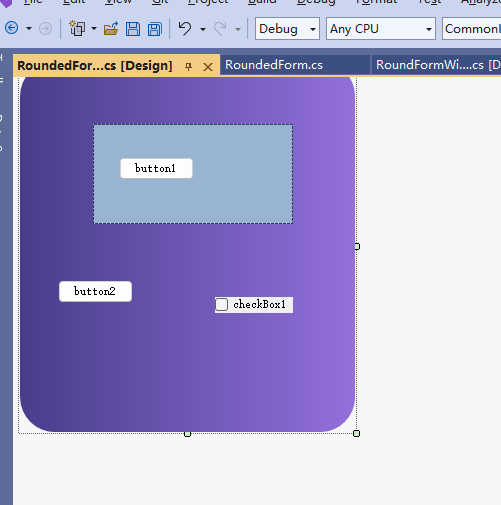Click the New Item toolbar icon
Screen dimensions: 501x505
[77, 28]
